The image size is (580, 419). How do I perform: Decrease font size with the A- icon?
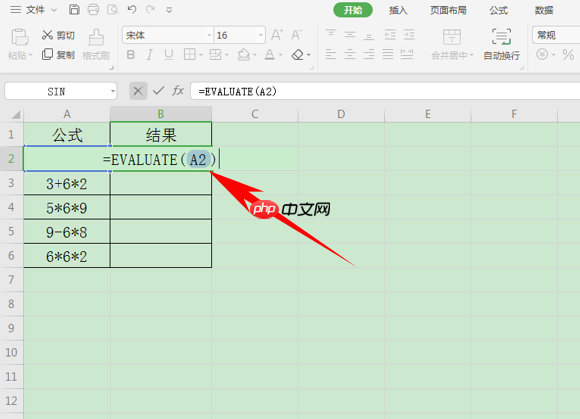point(297,35)
